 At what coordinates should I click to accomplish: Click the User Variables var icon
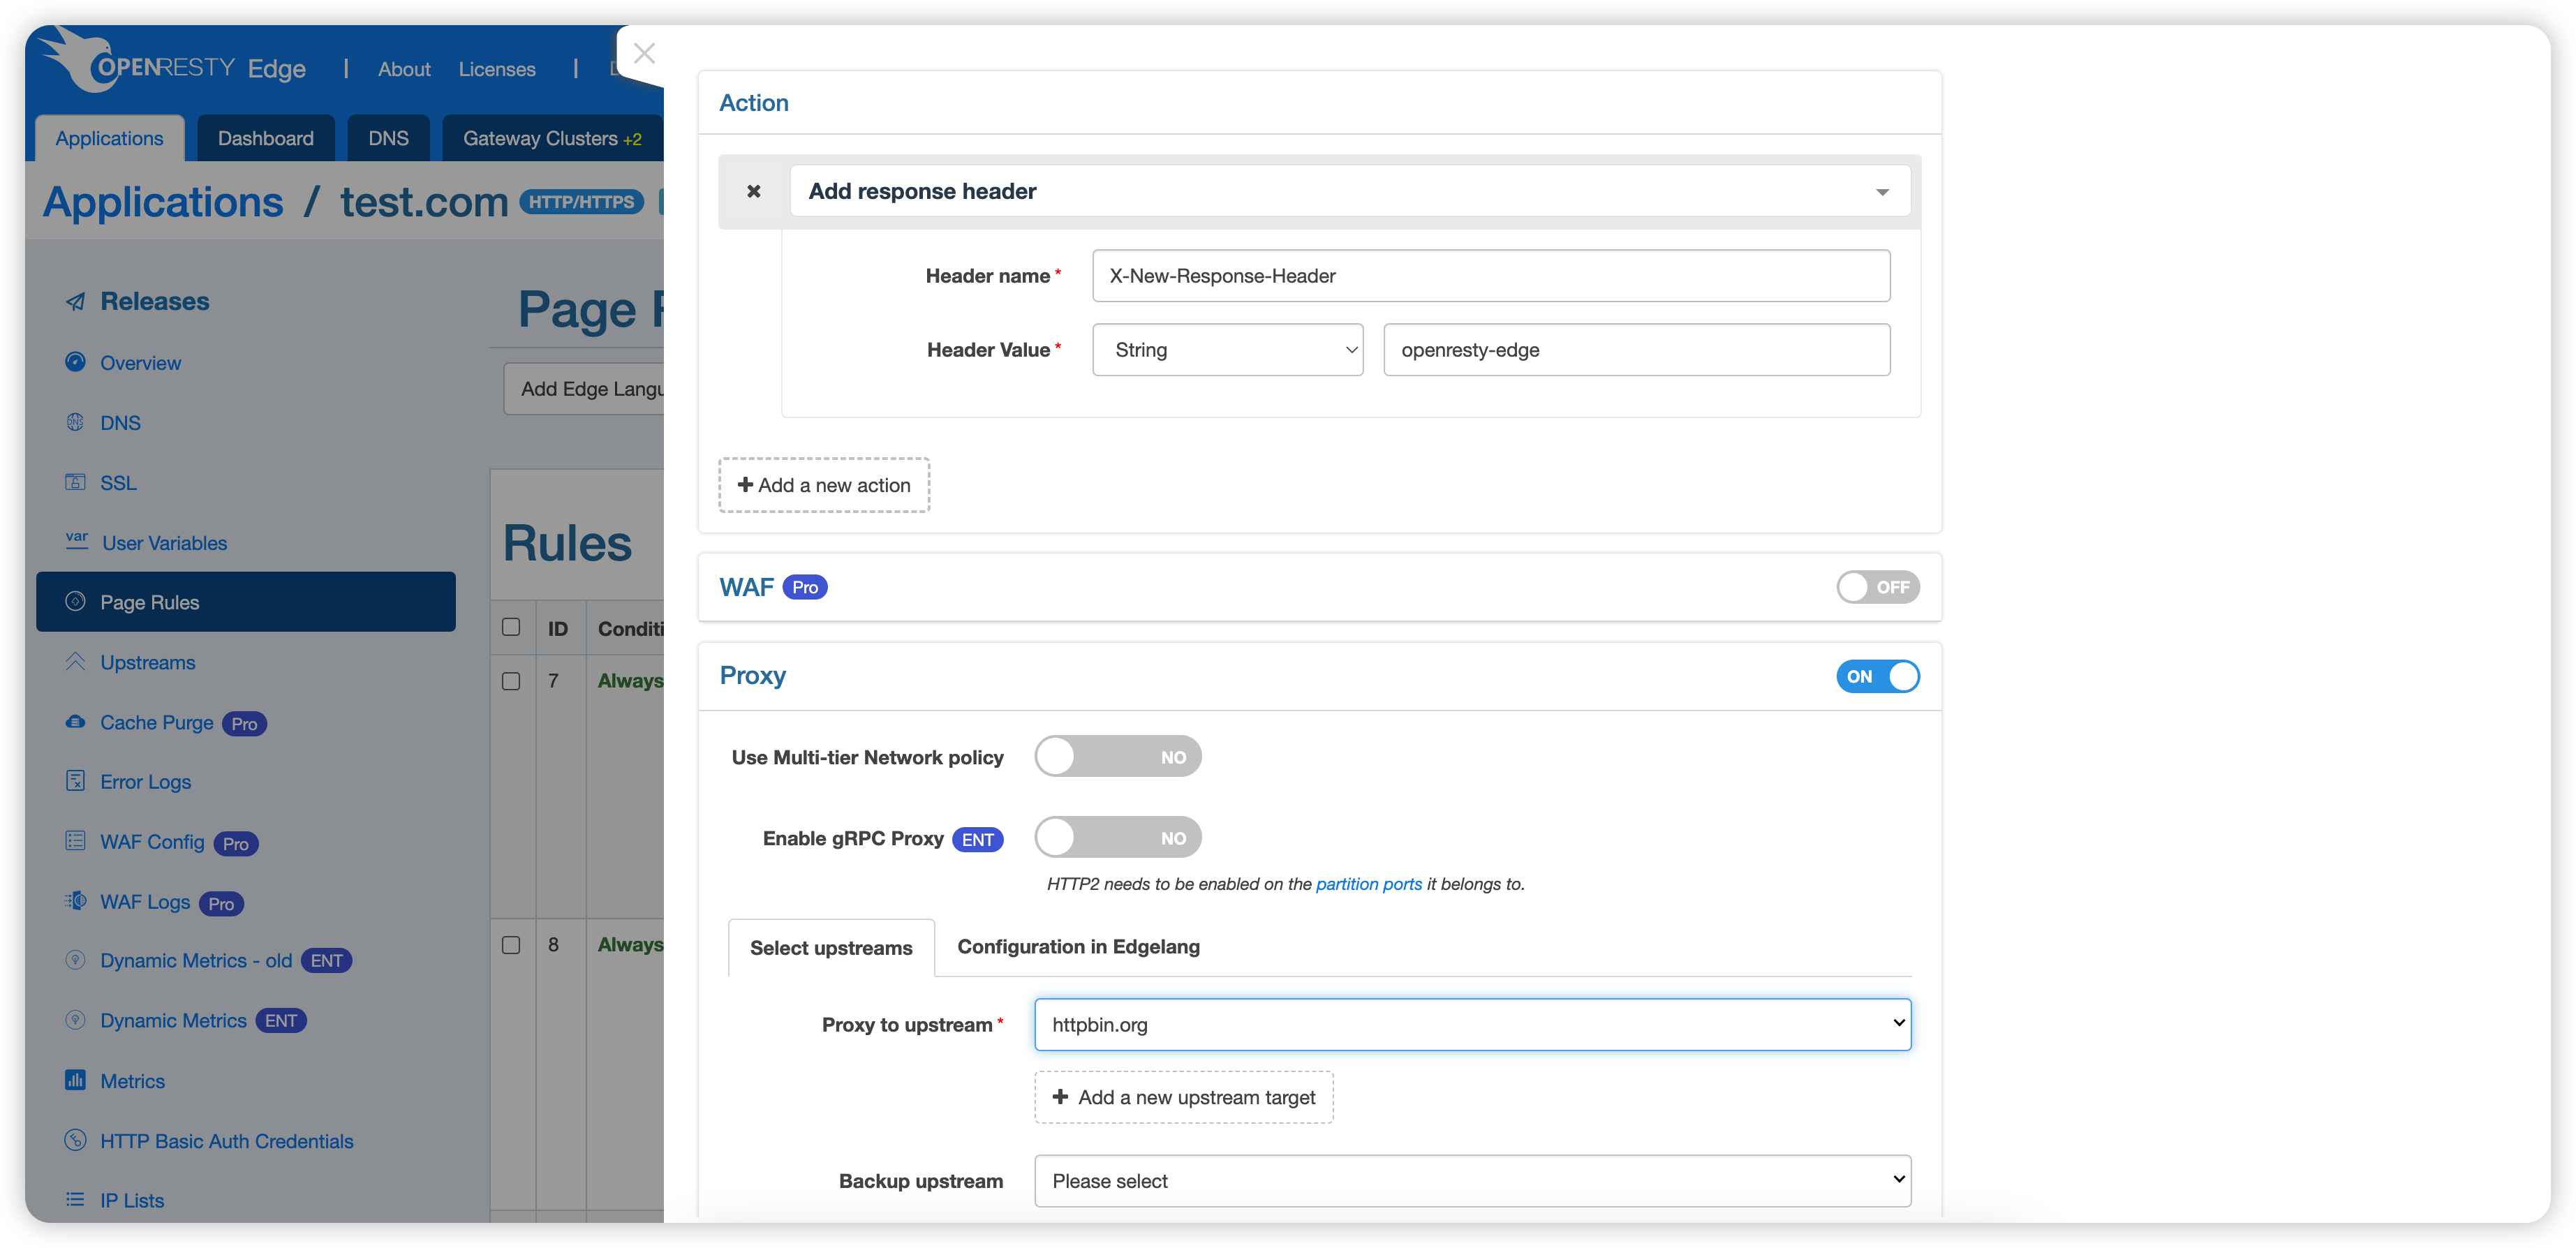76,541
